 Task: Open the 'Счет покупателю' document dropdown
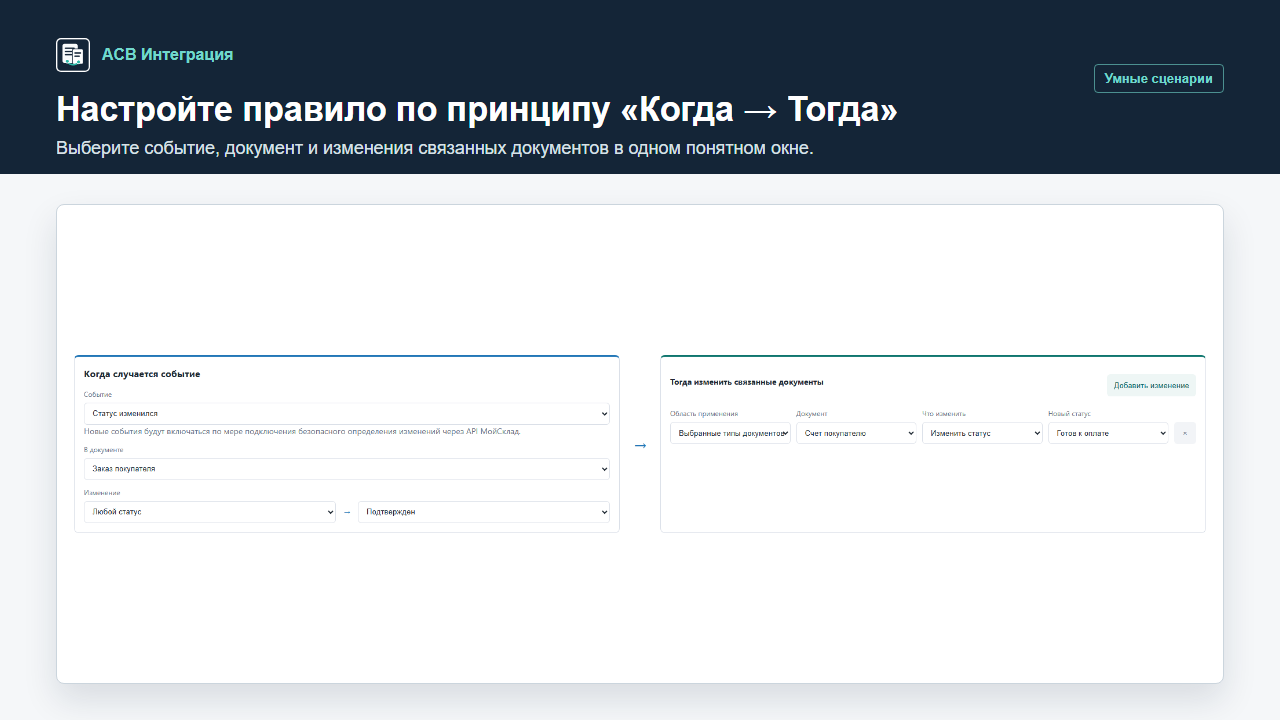pyautogui.click(x=856, y=433)
